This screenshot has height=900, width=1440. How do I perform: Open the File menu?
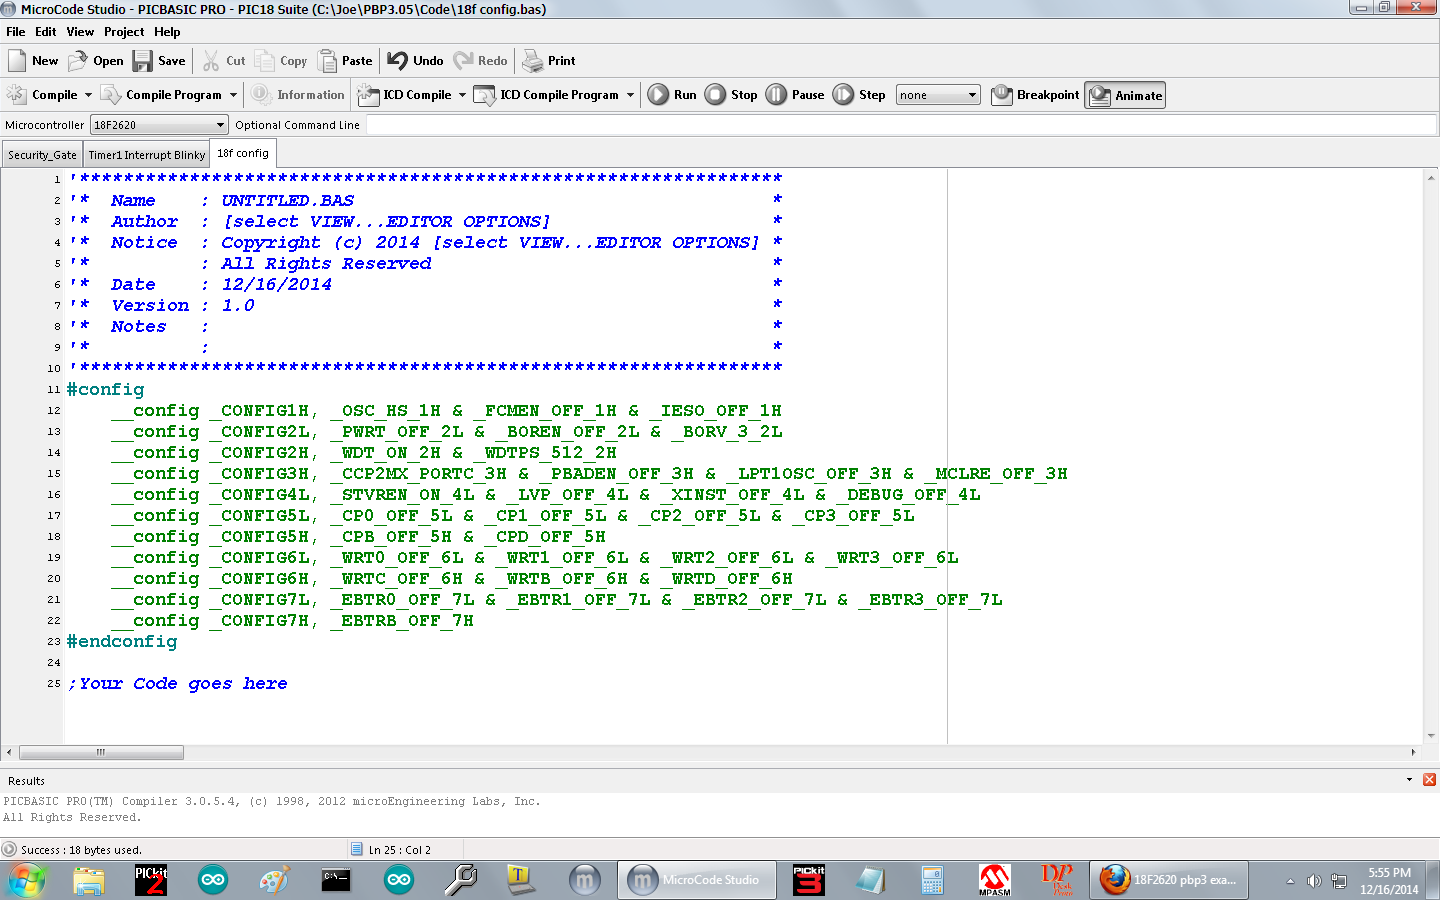pos(16,32)
